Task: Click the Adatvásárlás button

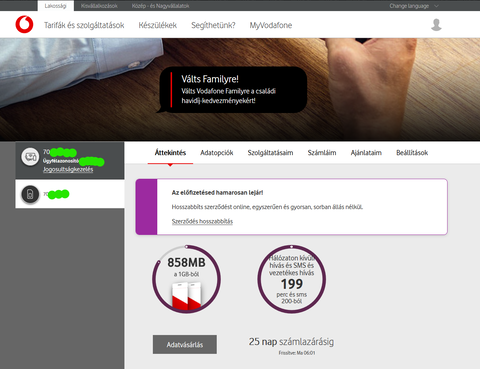Action: [x=185, y=345]
